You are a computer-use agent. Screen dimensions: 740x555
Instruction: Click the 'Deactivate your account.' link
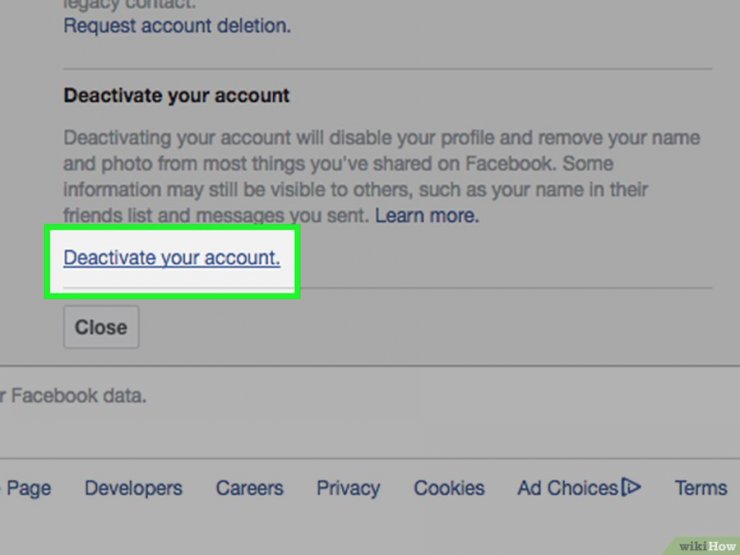(x=171, y=258)
